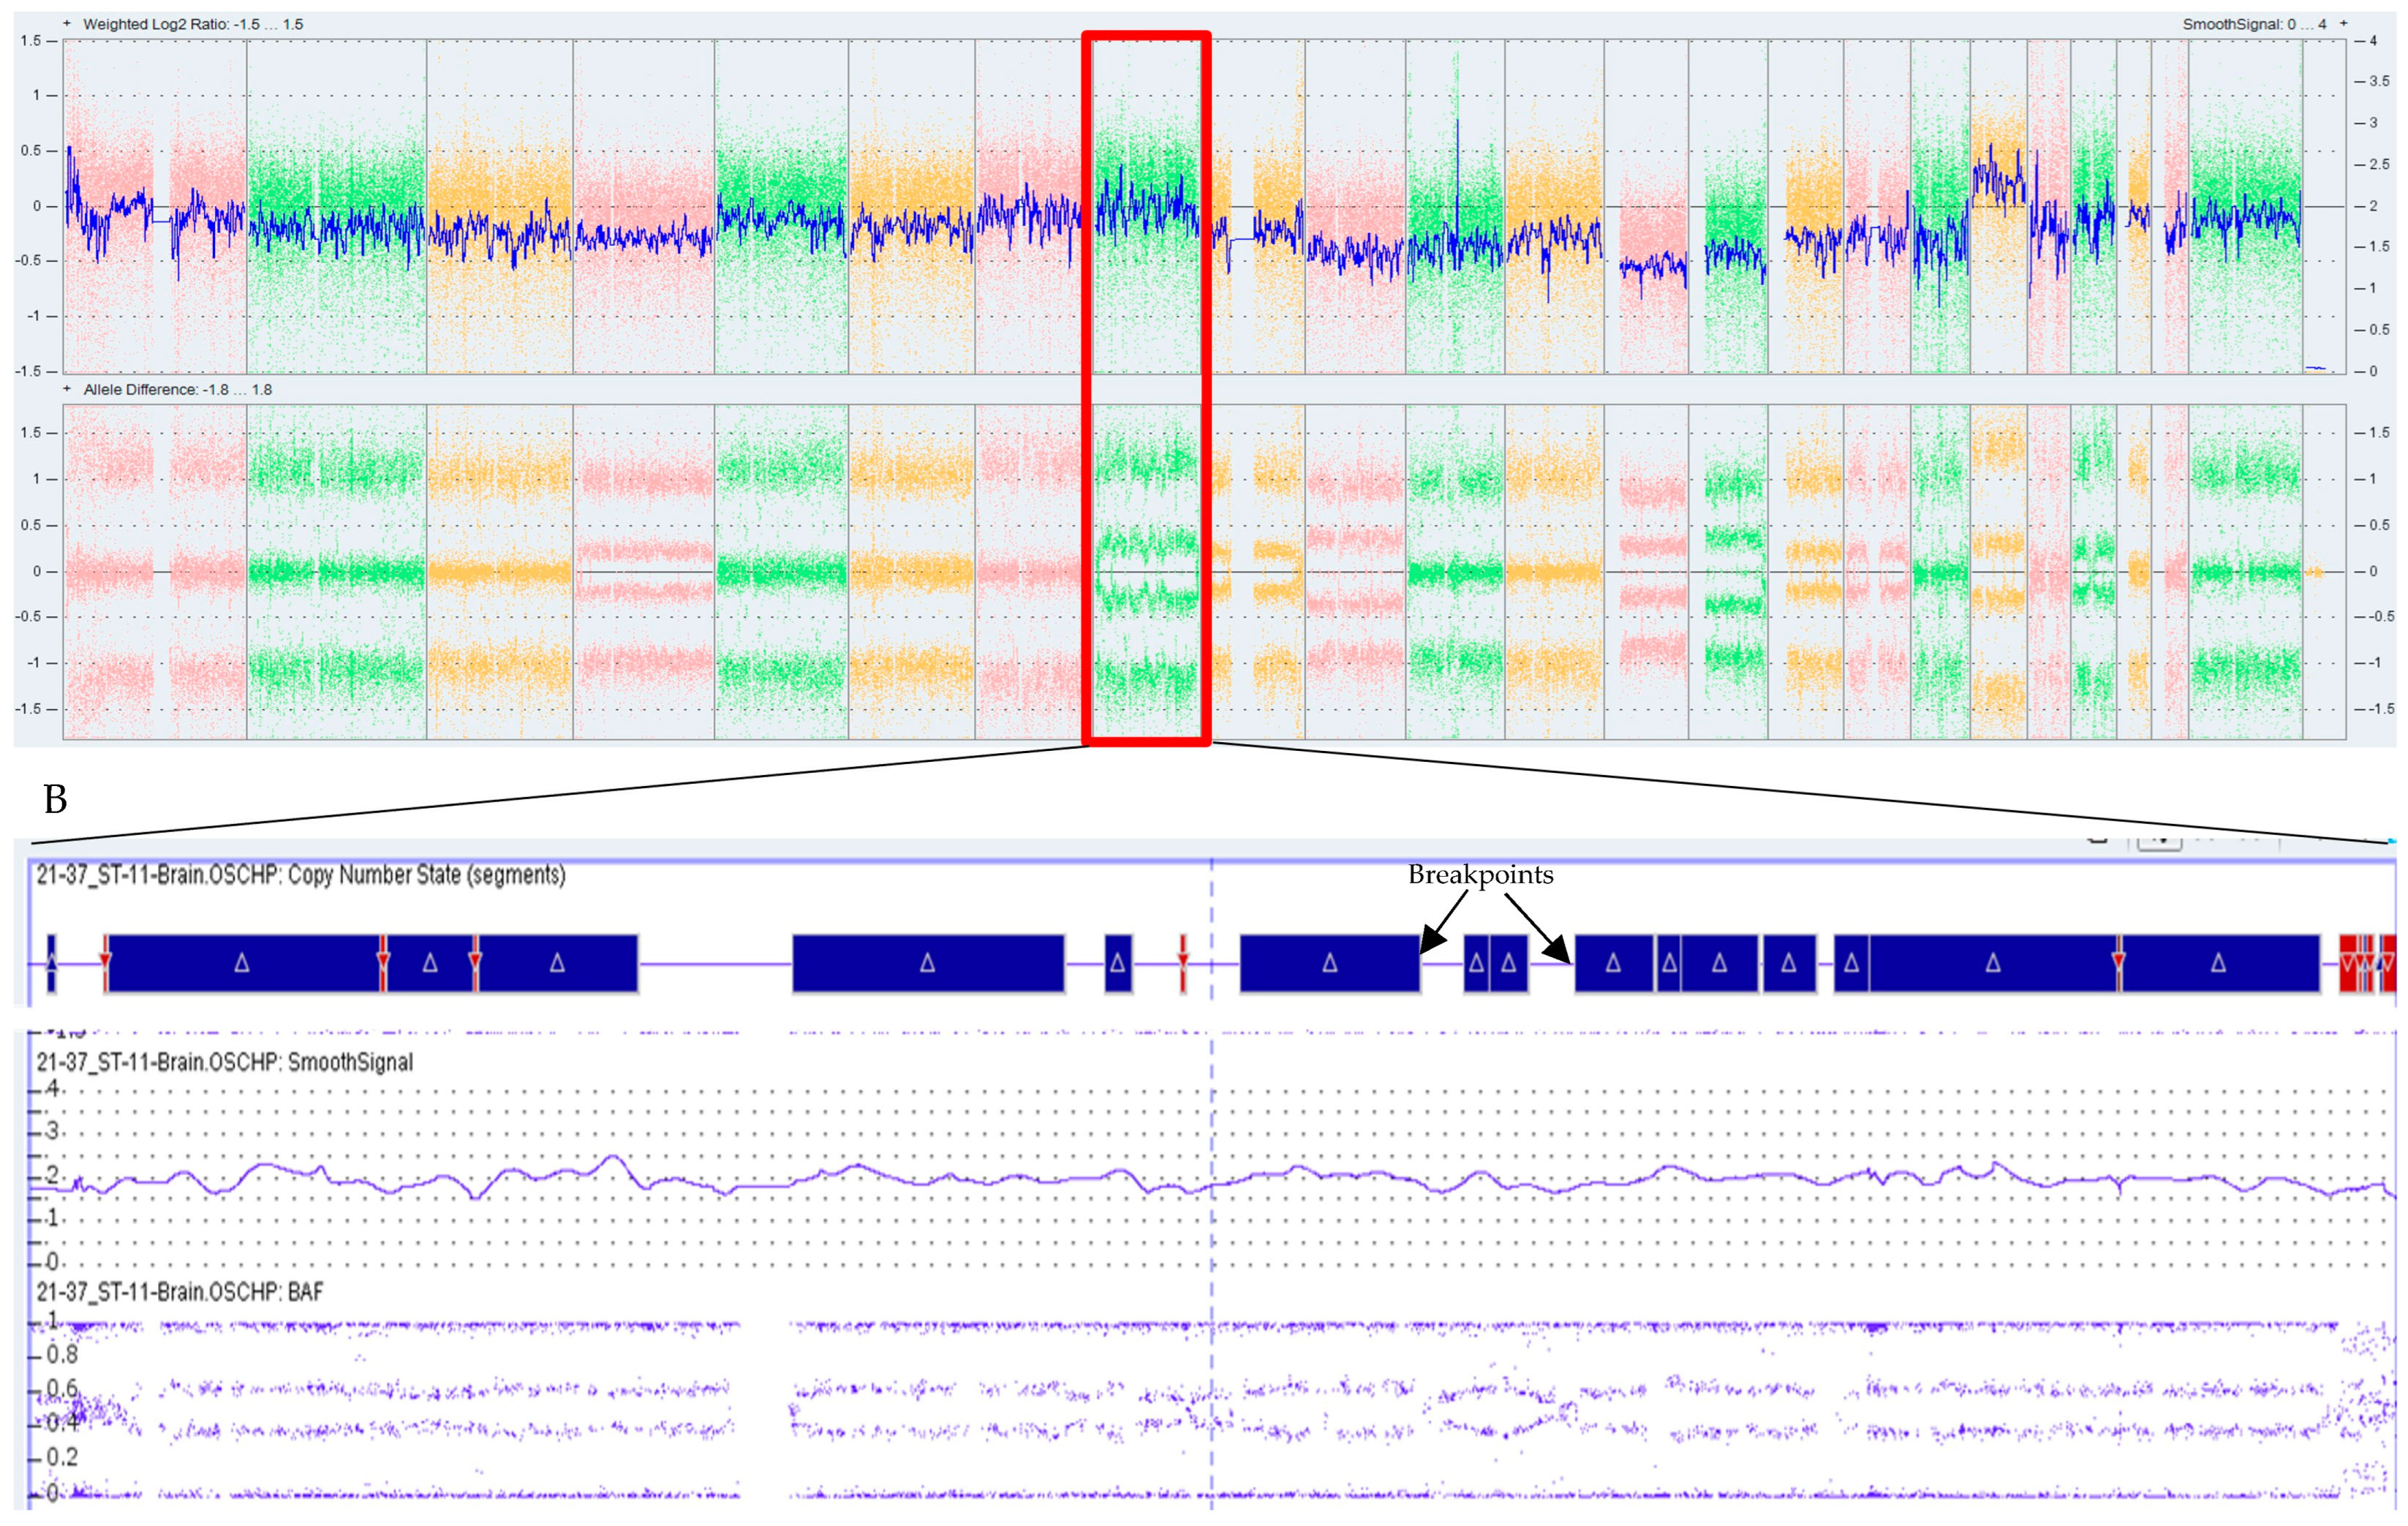Image resolution: width=2408 pixels, height=1526 pixels.
Task: Click the plus beside SmoothSignal range label
Action: click(2343, 23)
